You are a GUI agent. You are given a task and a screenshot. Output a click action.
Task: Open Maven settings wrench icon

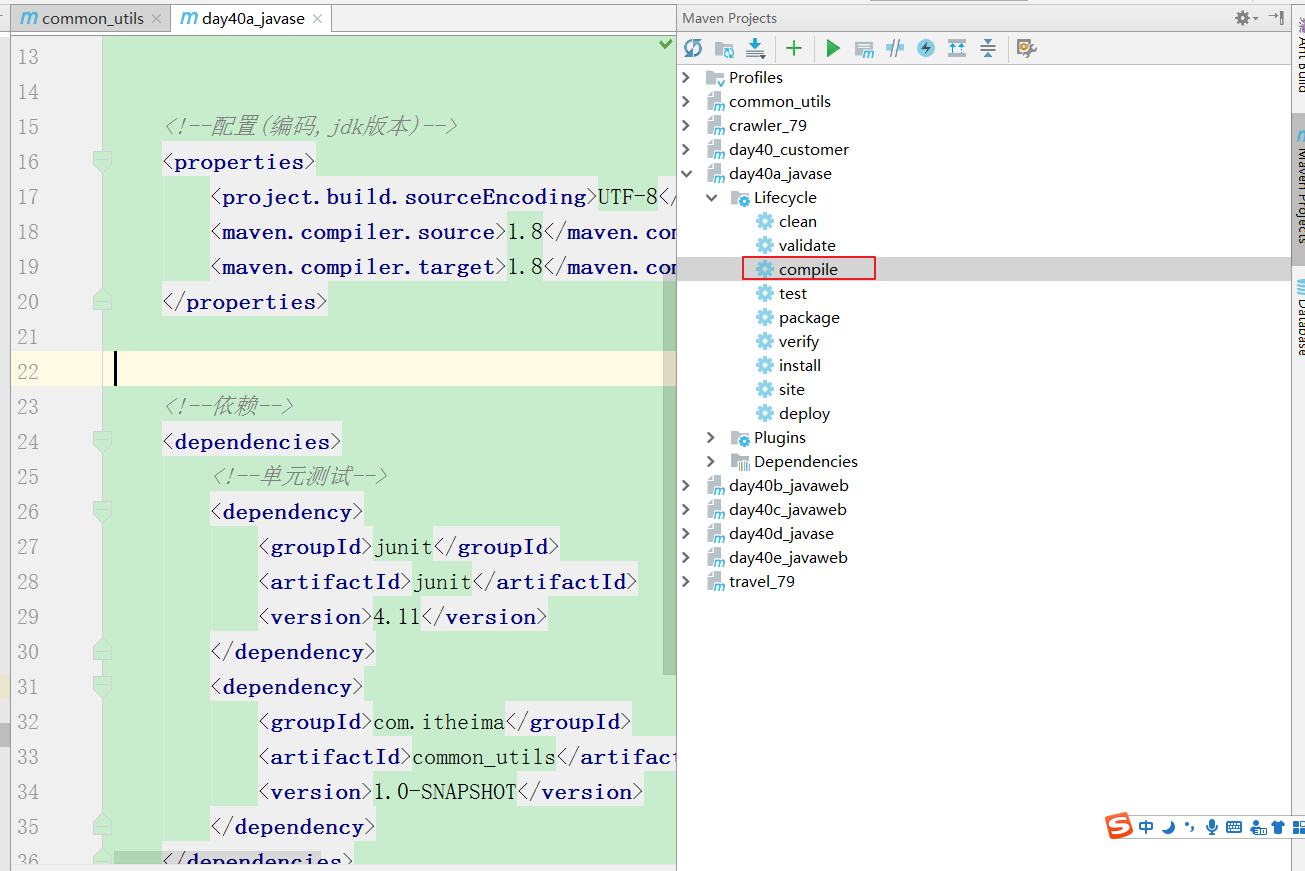(x=1026, y=48)
